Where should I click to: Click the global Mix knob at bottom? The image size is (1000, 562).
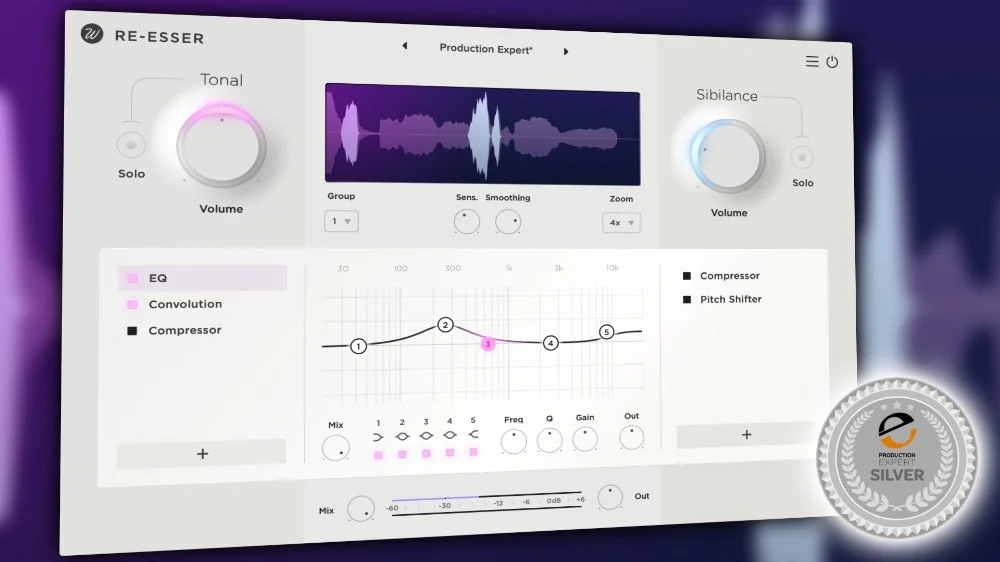[x=361, y=509]
